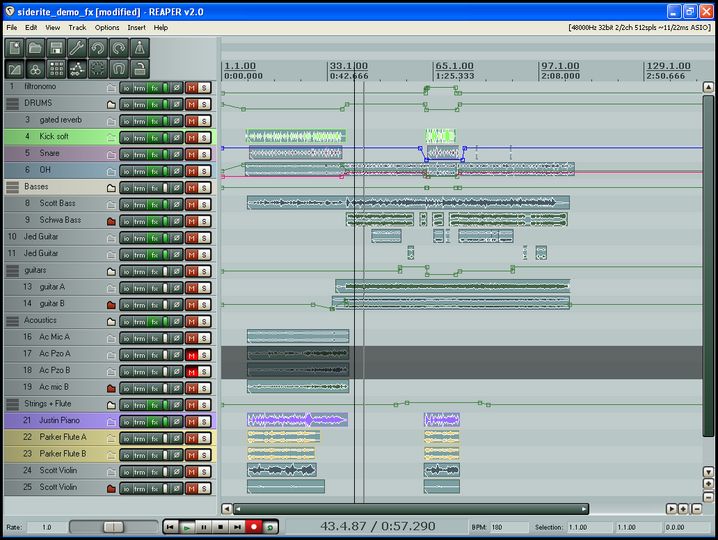This screenshot has height=540, width=718.
Task: Open the Options menu
Action: coord(107,27)
